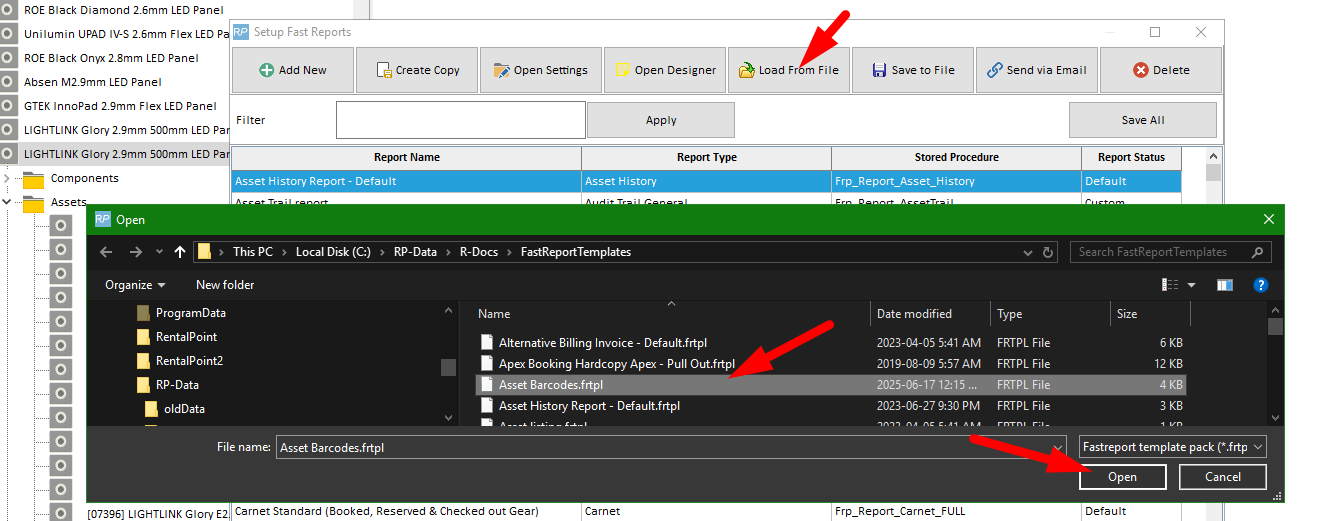Select ROE Black Diamond 2.6mm LED Panel

tap(111, 10)
